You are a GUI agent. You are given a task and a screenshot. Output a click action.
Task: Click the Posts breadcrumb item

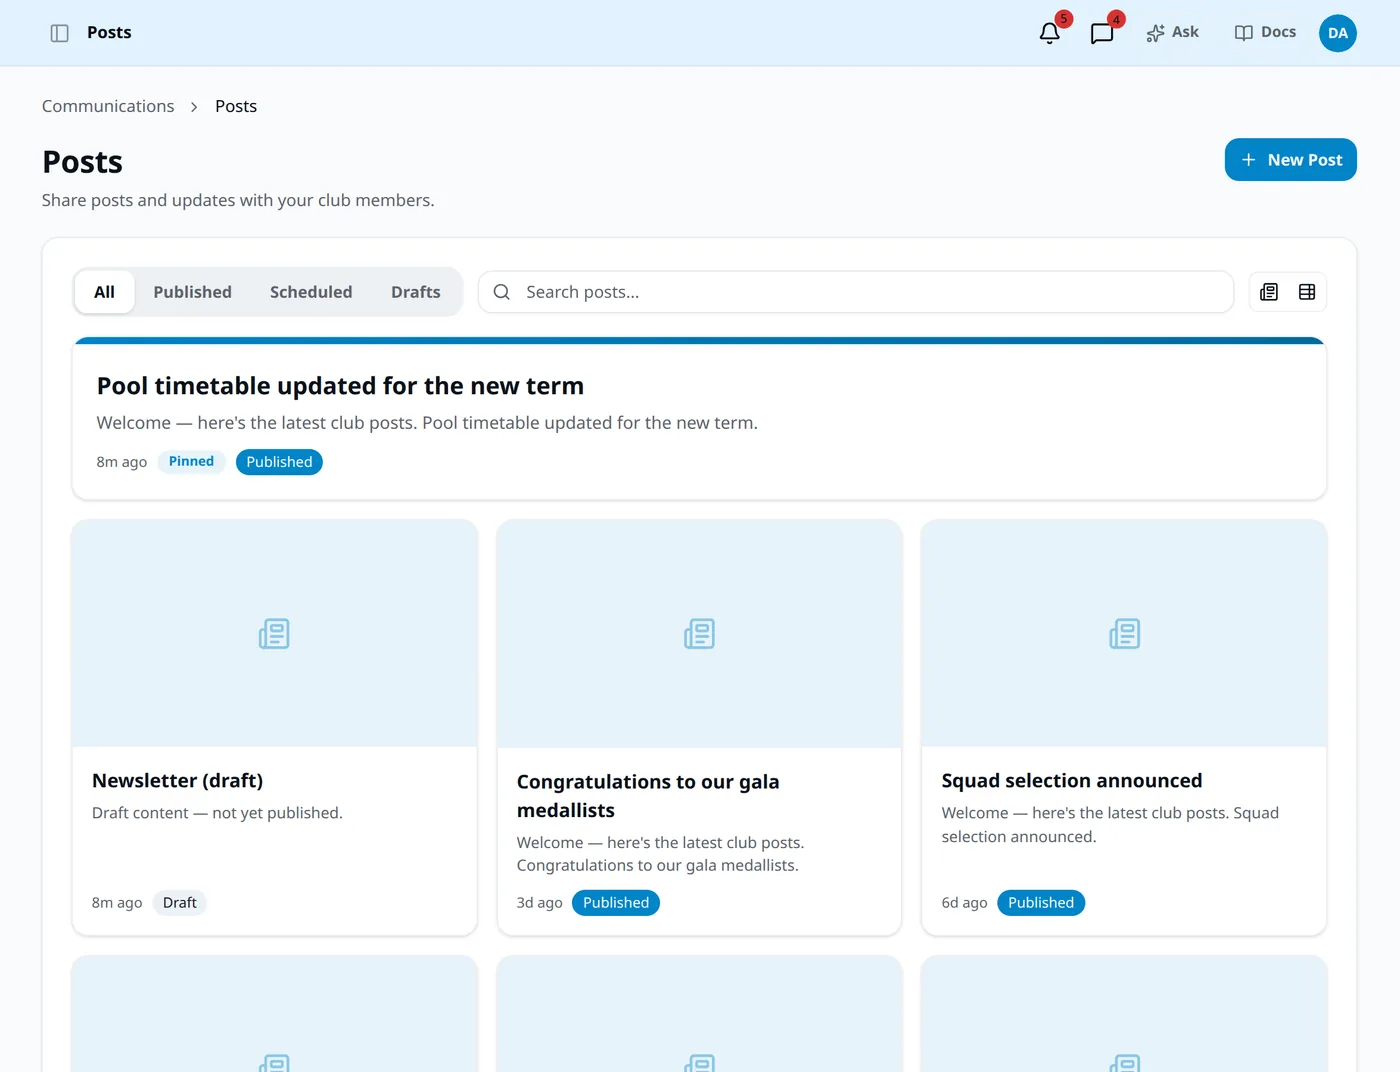click(236, 106)
